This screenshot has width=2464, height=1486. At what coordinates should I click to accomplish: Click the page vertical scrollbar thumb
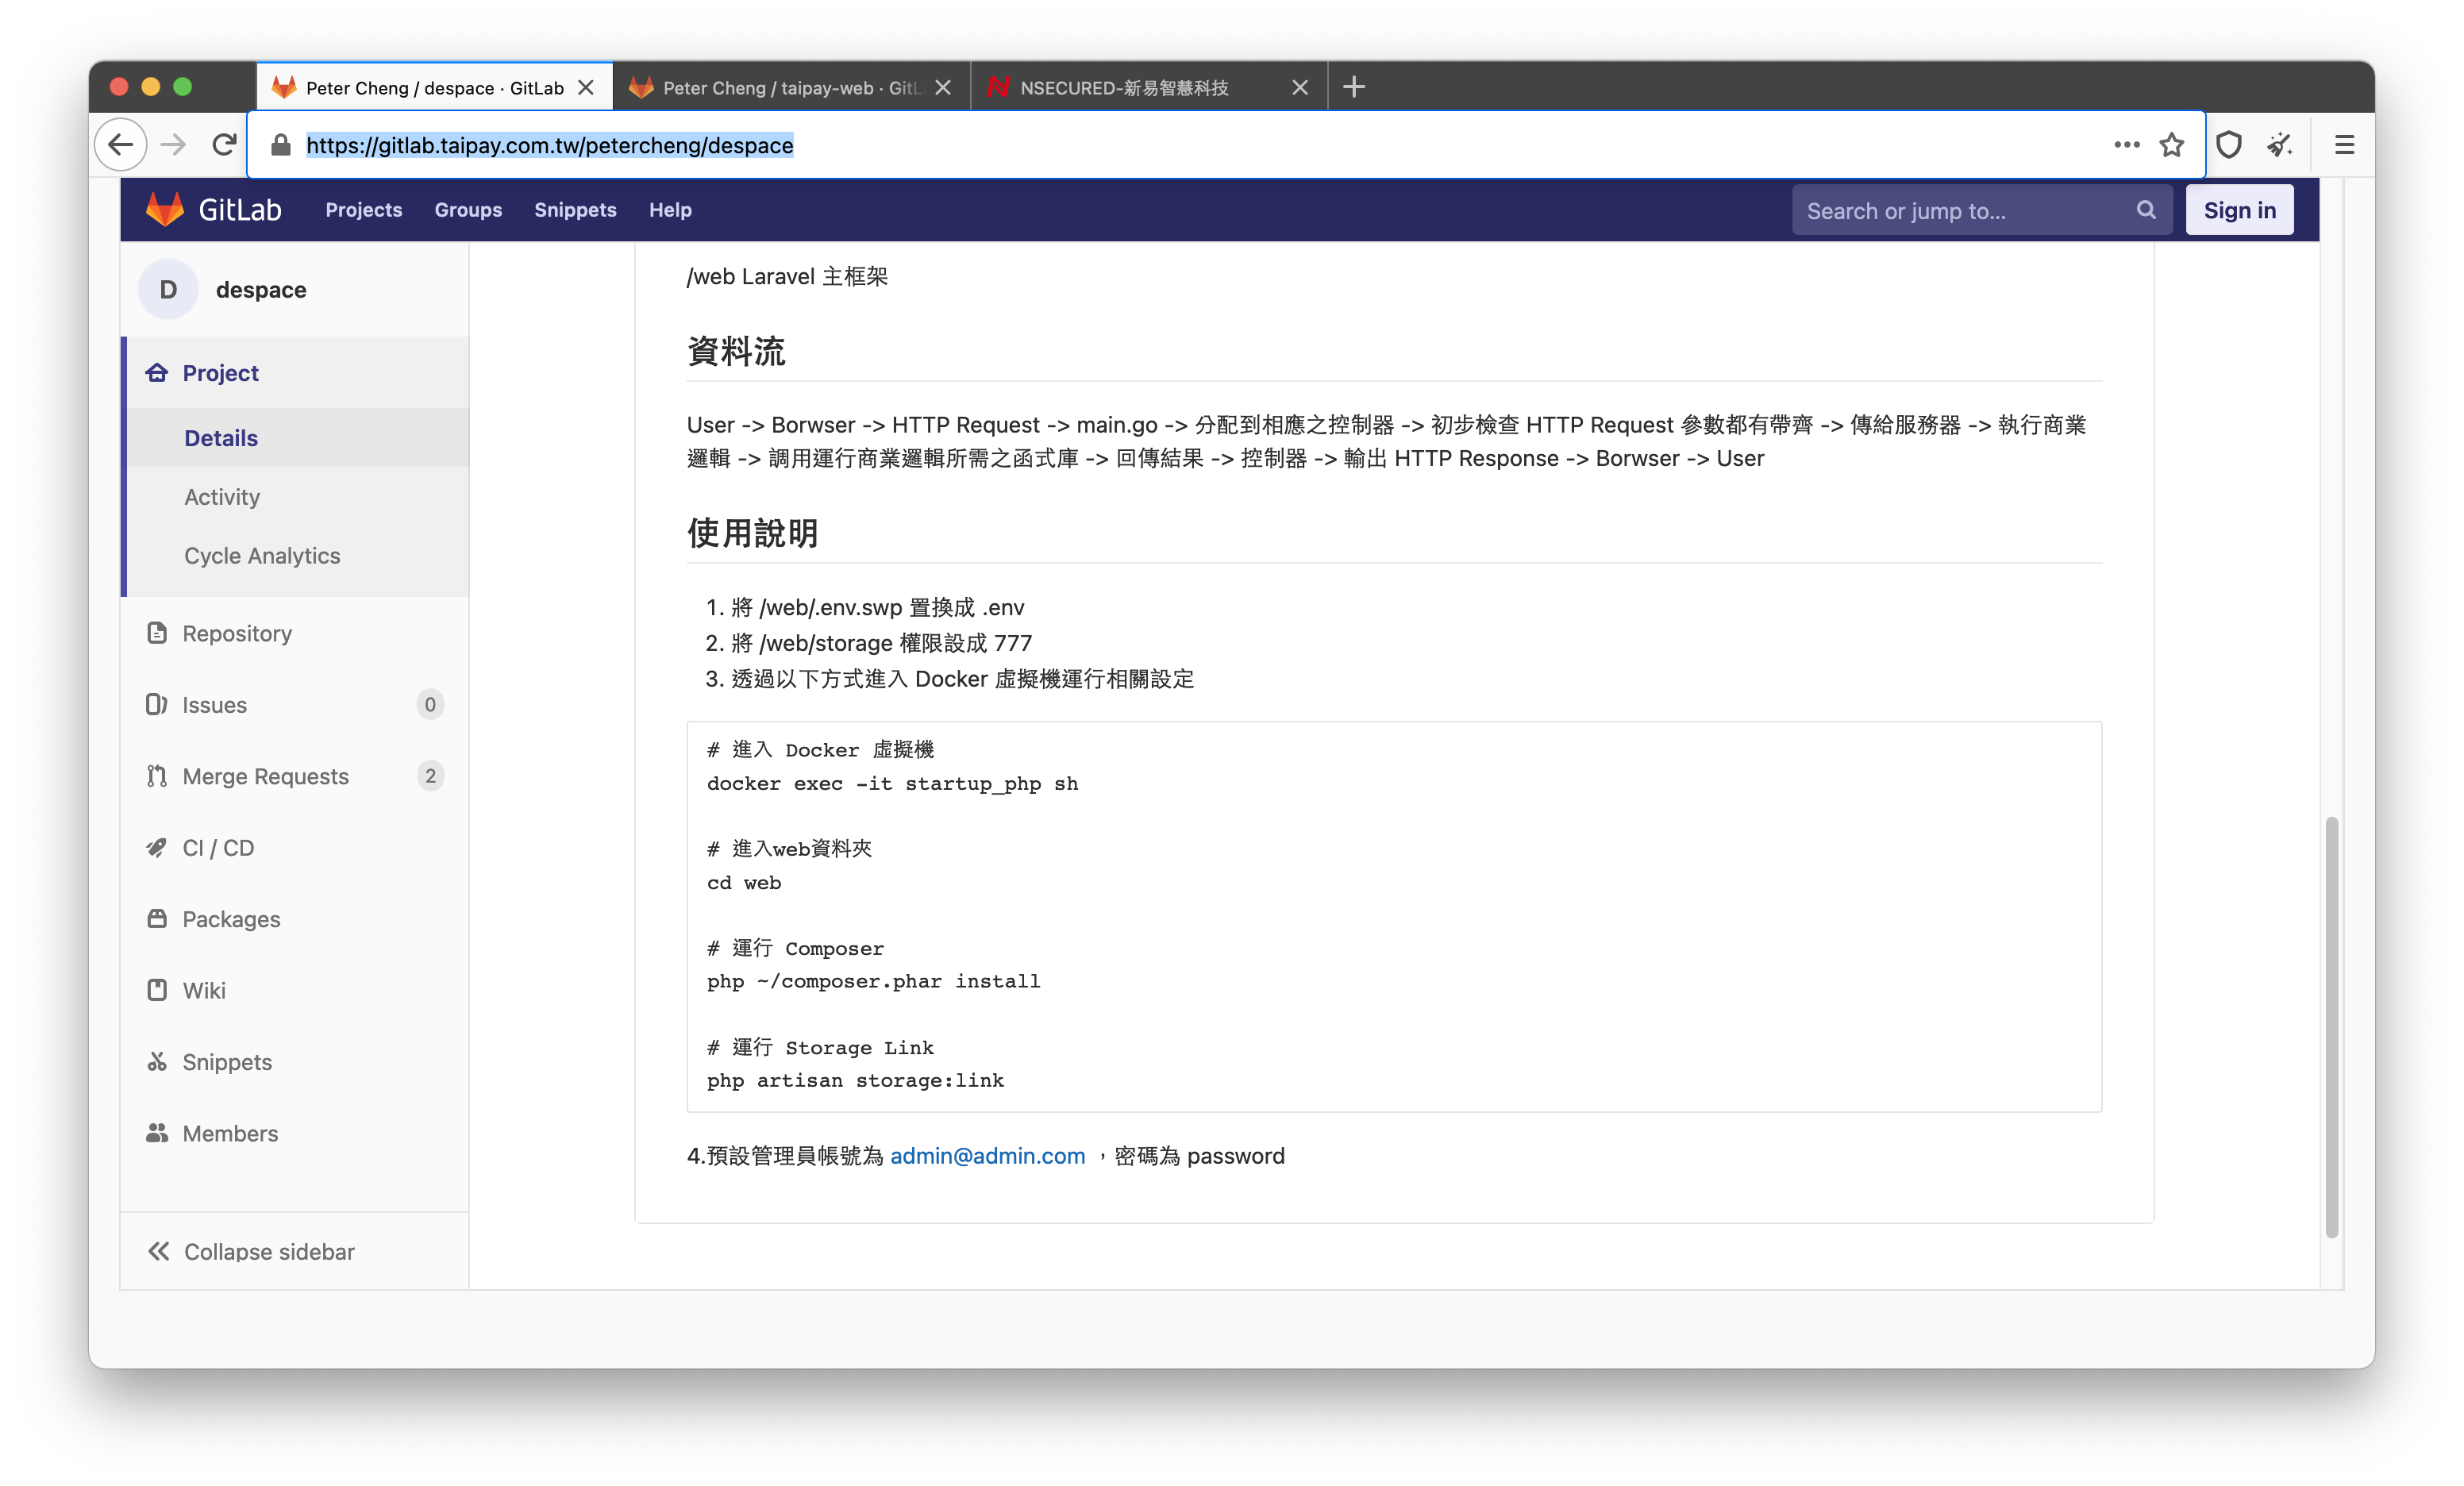pyautogui.click(x=2331, y=1027)
